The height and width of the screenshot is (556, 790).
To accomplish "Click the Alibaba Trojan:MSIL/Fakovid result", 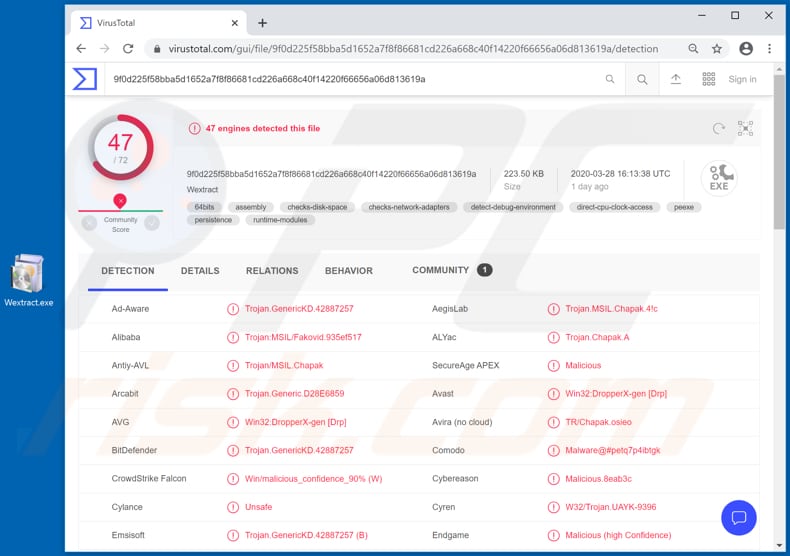I will [303, 337].
